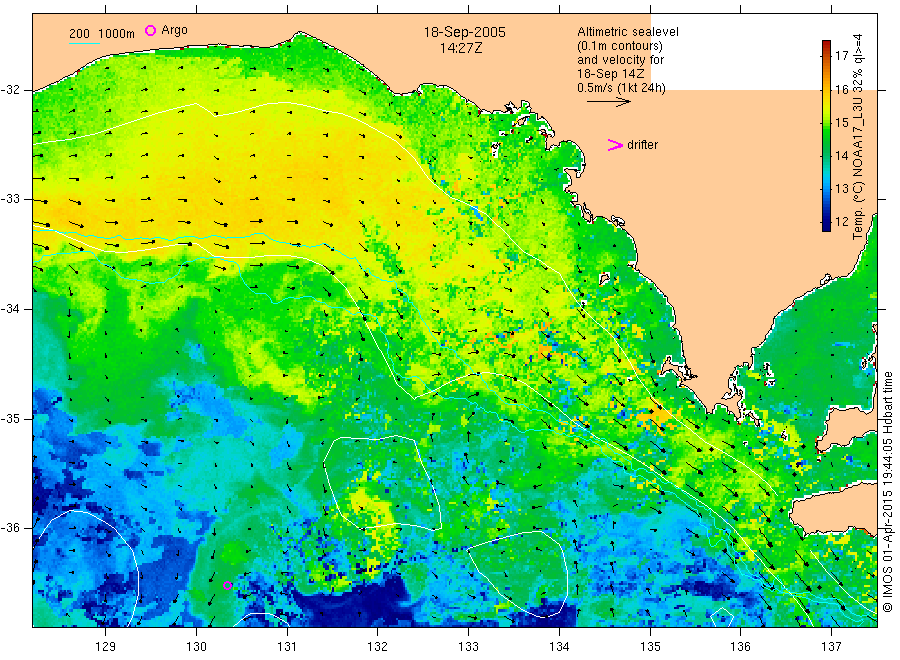The height and width of the screenshot is (660, 900).
Task: Click the 14 label on color bar
Action: click(841, 155)
